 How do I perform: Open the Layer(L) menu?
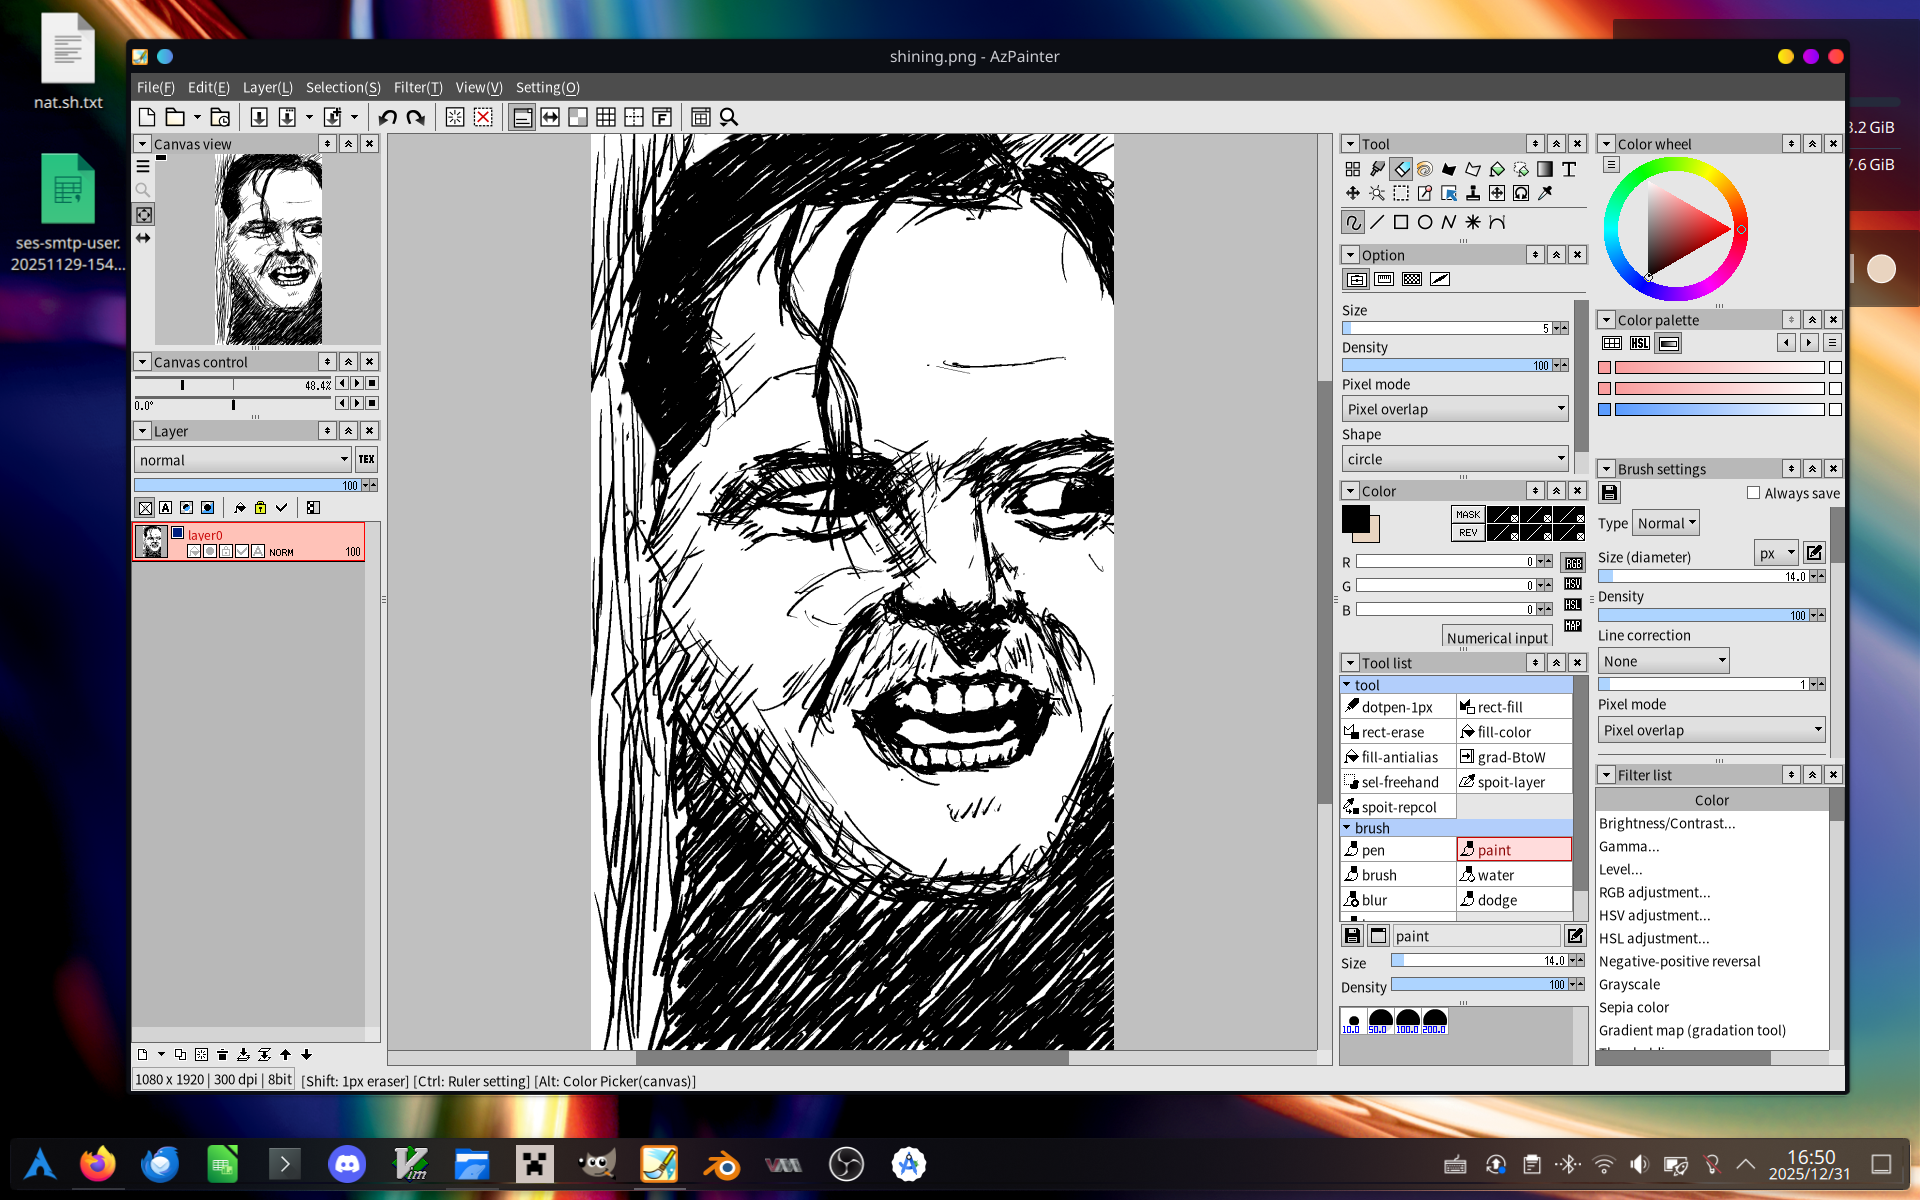(267, 87)
